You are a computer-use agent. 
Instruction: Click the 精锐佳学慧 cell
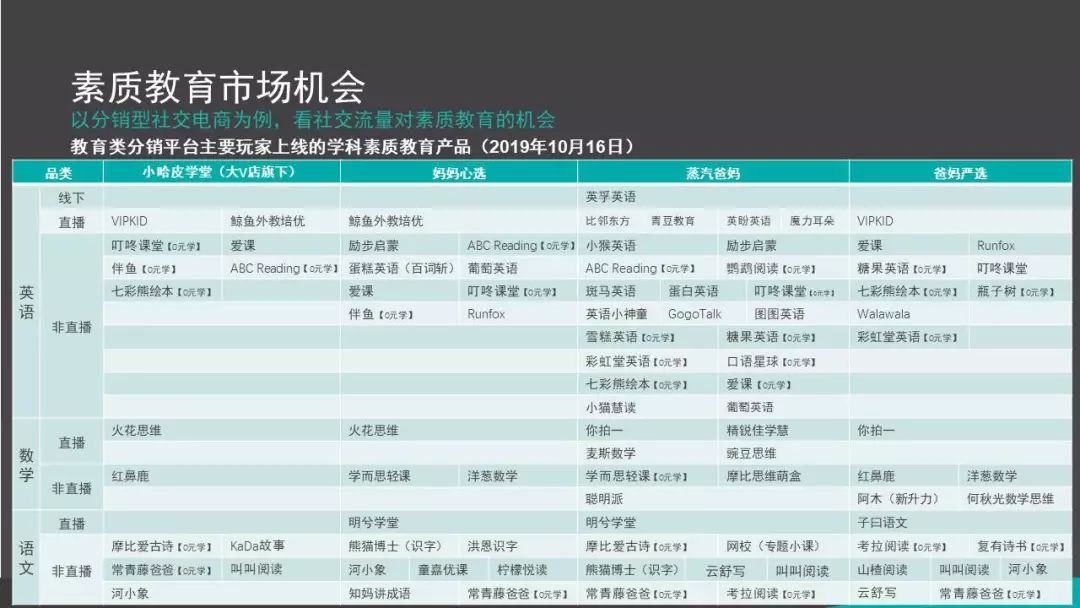tap(758, 430)
